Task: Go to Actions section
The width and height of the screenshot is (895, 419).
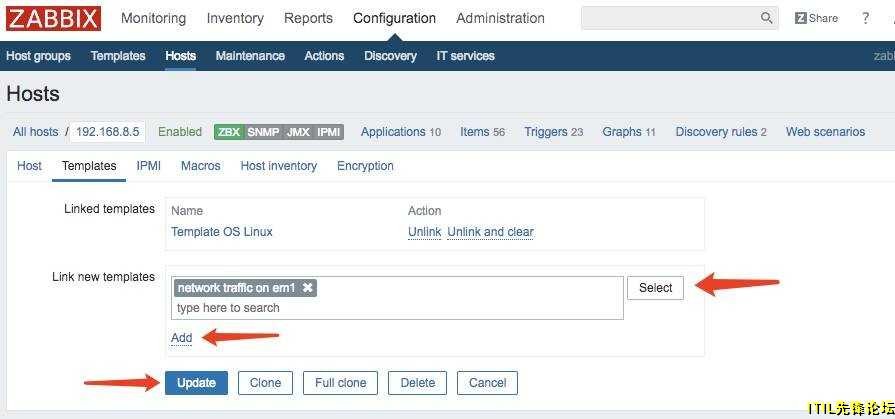Action: (x=324, y=56)
